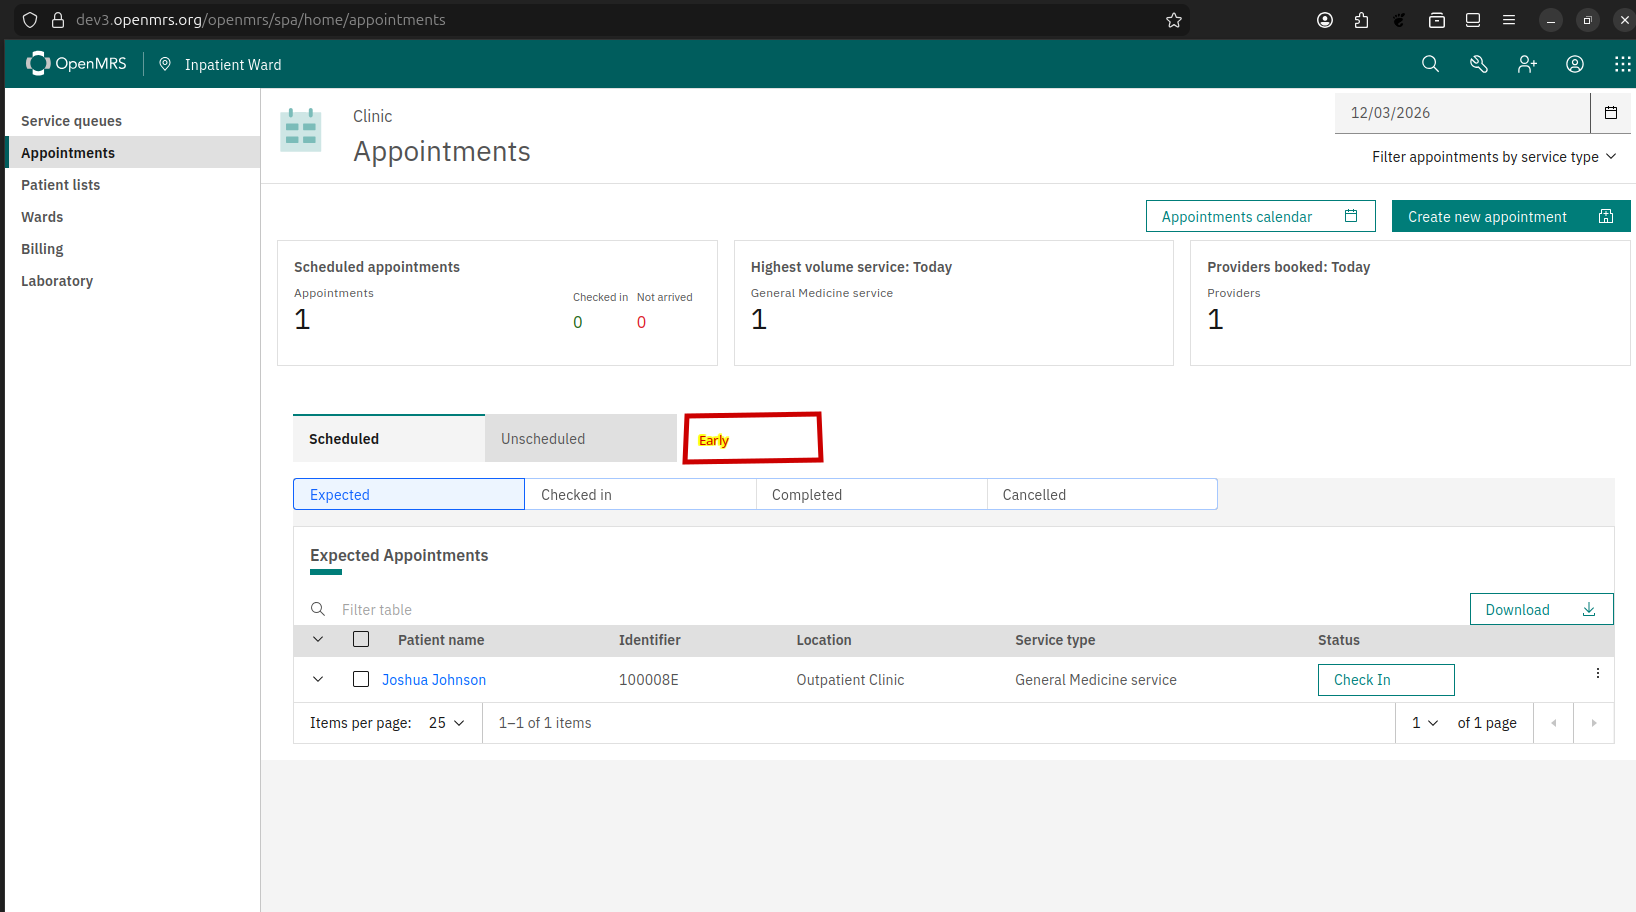This screenshot has width=1636, height=912.
Task: Expand all rows using header chevron
Action: (318, 640)
